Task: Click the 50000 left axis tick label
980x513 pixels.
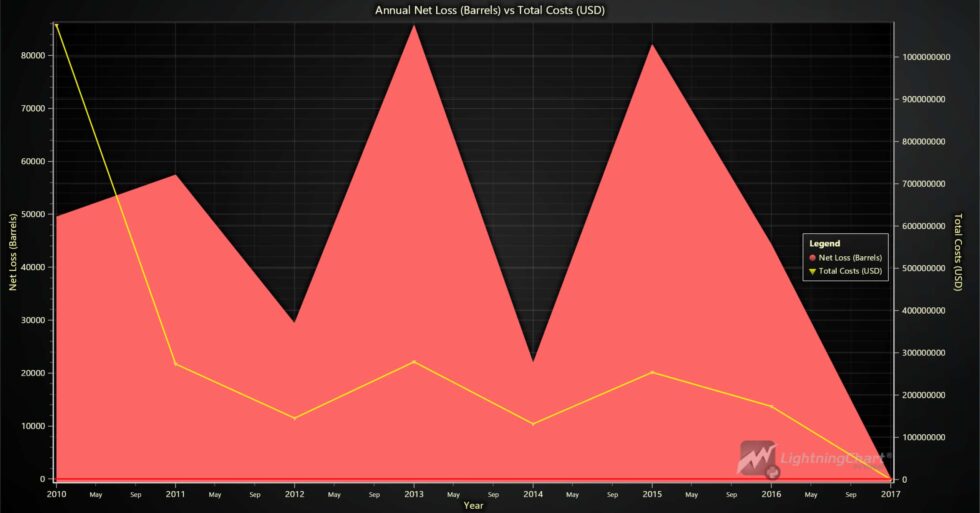Action: 33,214
